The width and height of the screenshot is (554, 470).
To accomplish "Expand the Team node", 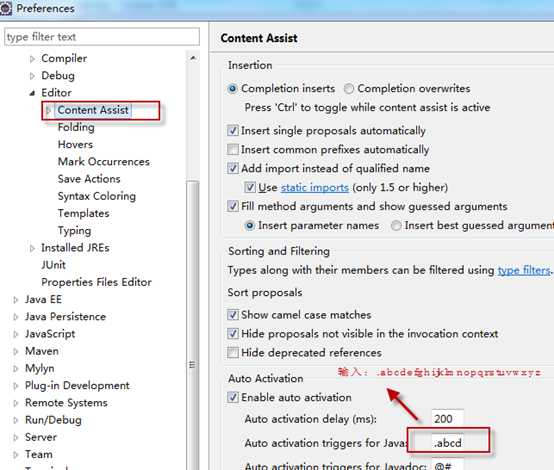I will (x=16, y=455).
